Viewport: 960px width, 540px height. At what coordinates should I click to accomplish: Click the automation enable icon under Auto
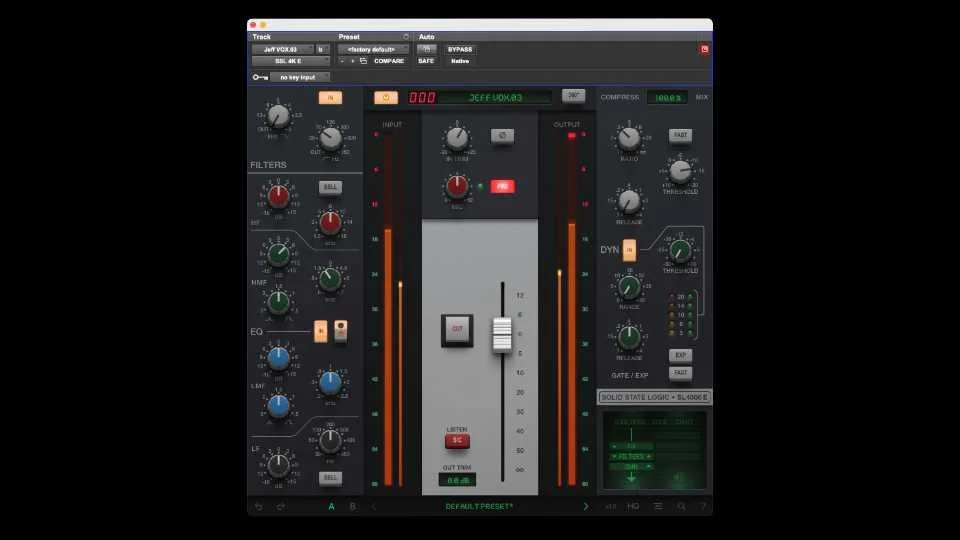(427, 49)
